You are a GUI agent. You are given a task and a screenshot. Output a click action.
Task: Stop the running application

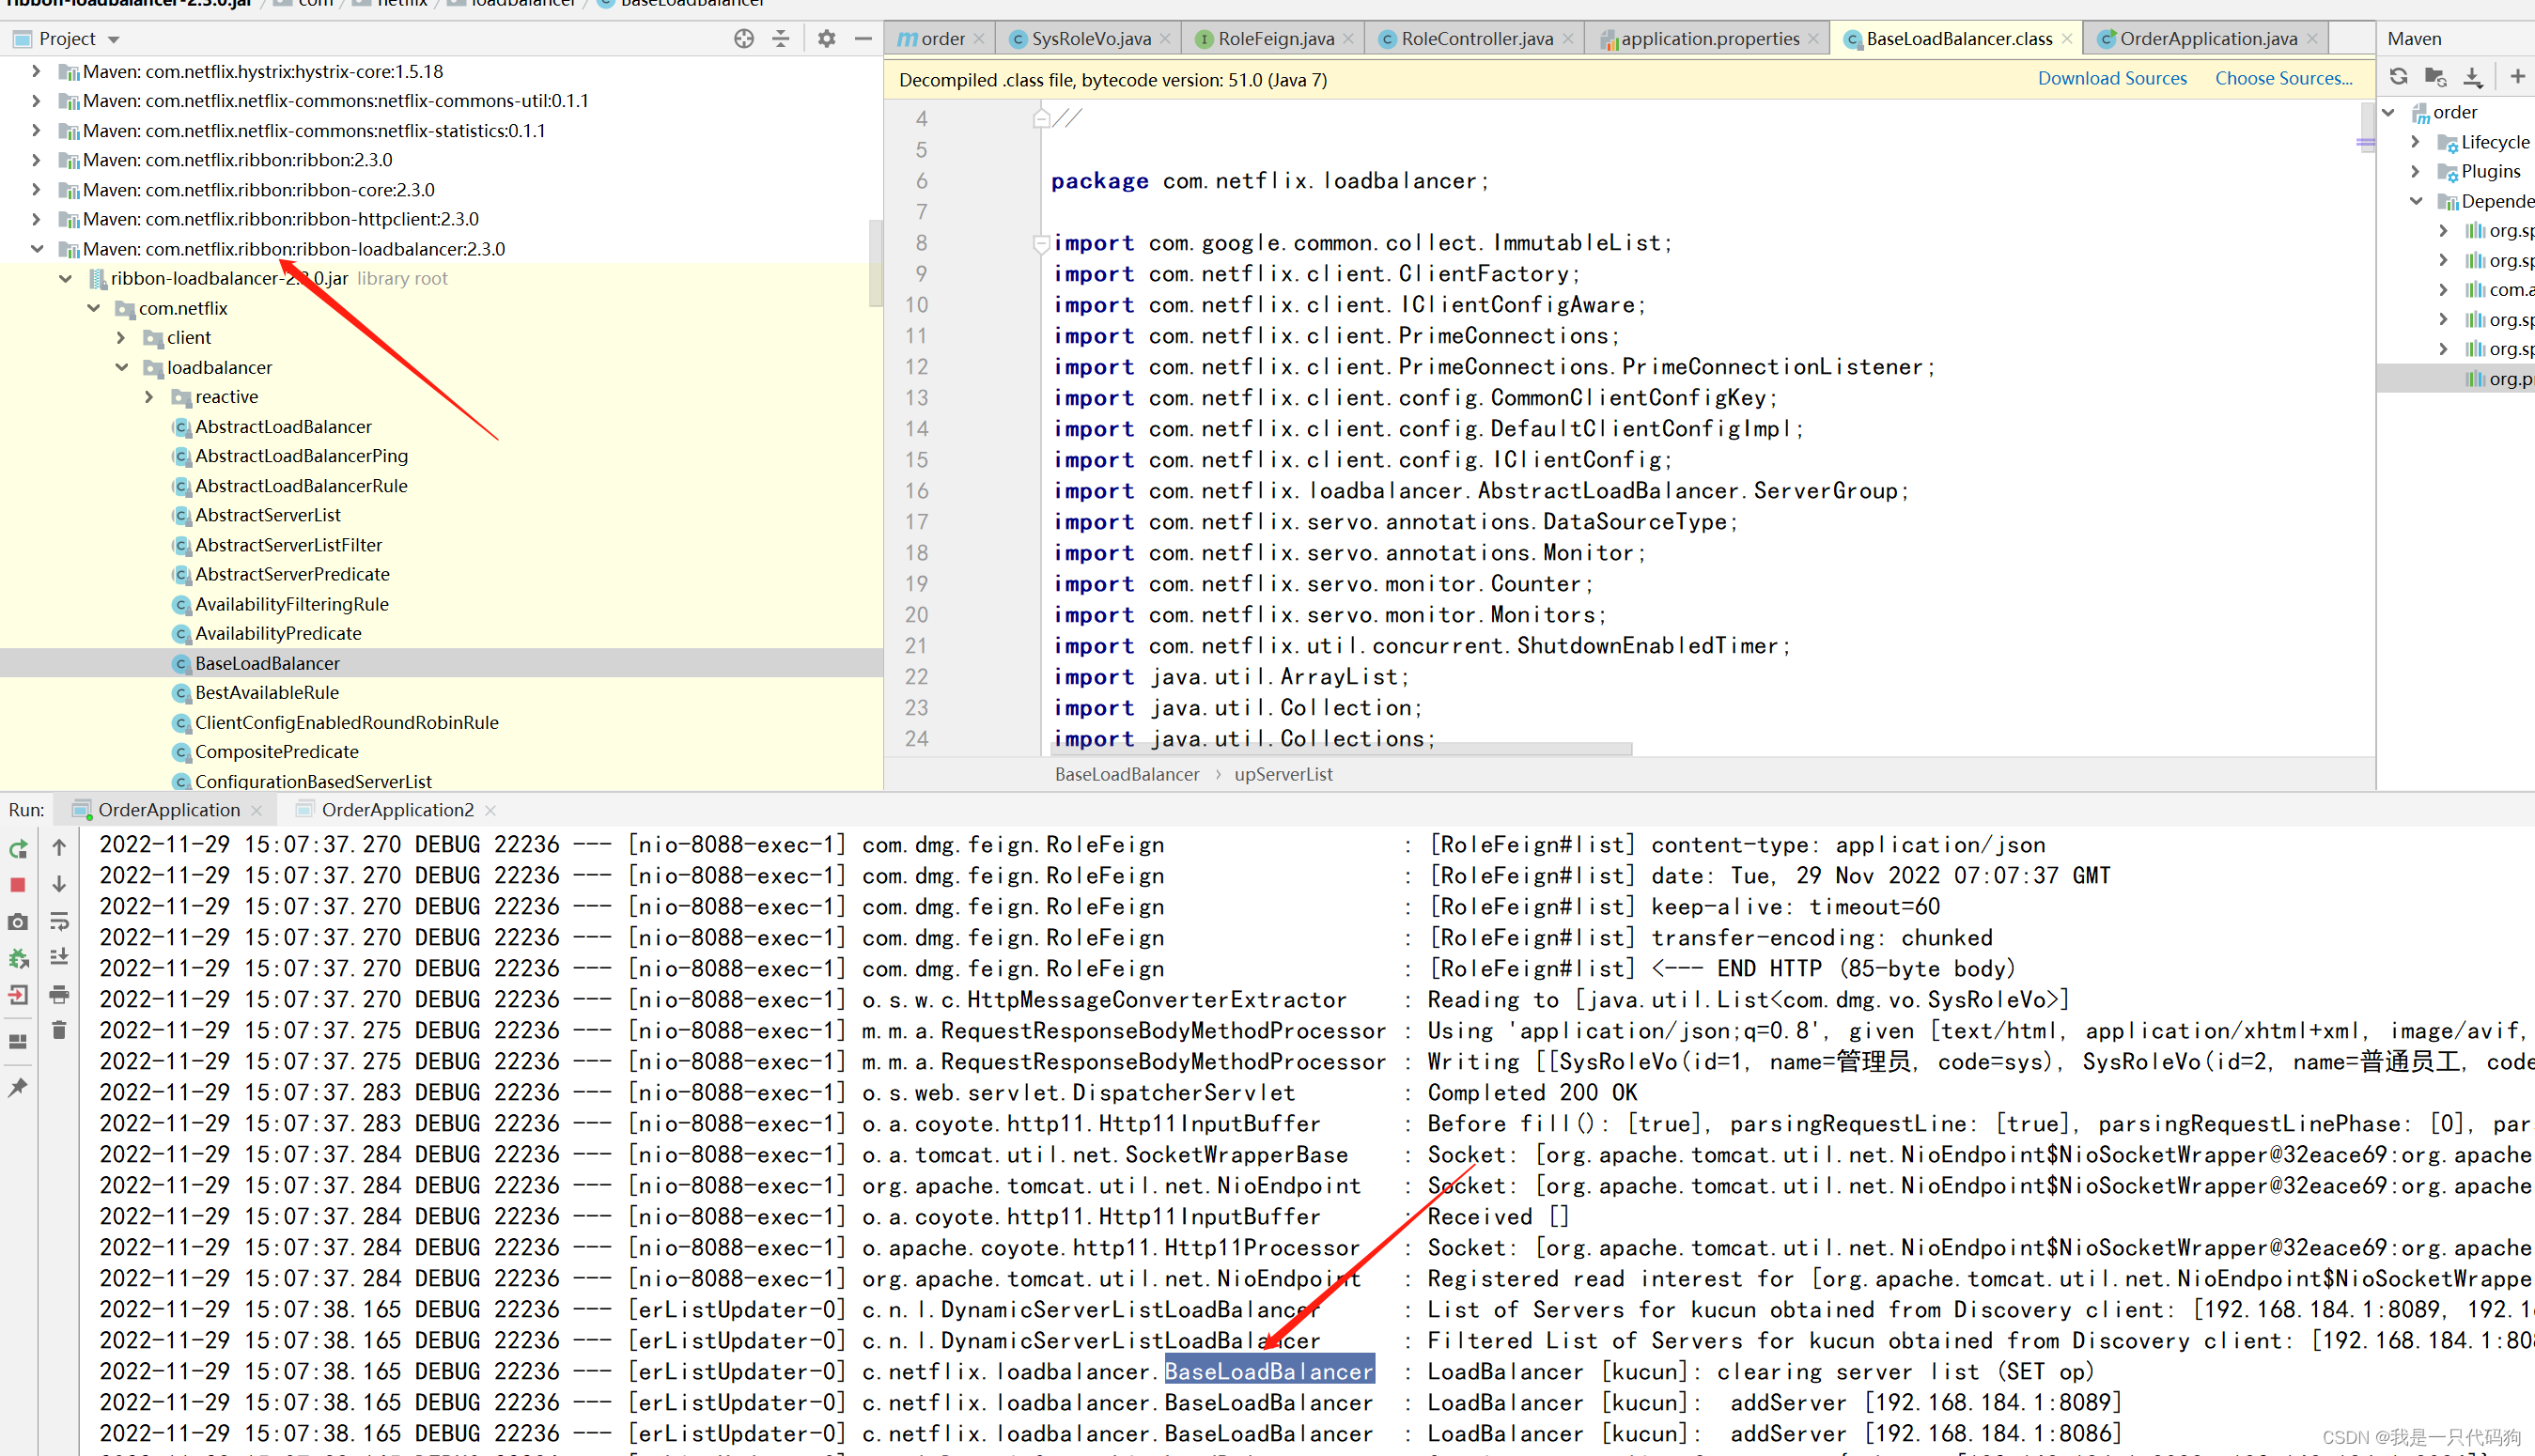pyautogui.click(x=18, y=885)
